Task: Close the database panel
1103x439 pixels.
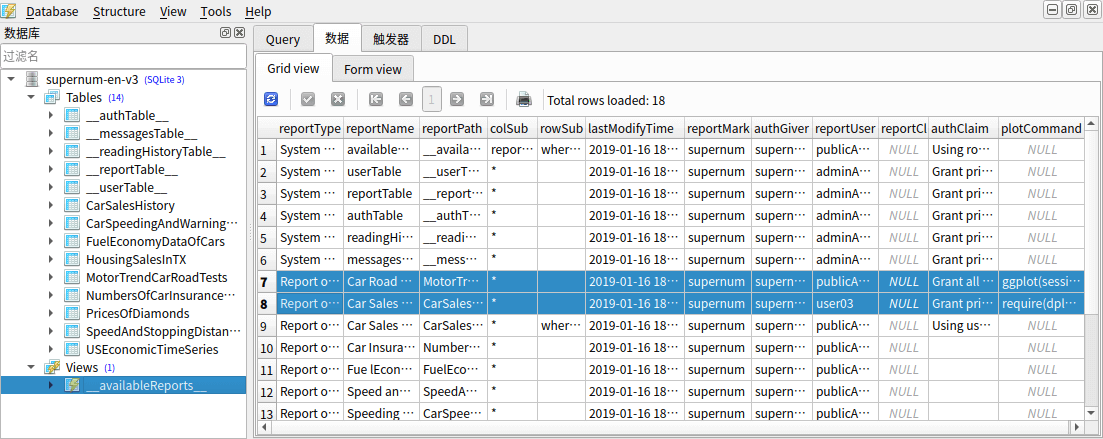Action: click(x=239, y=32)
